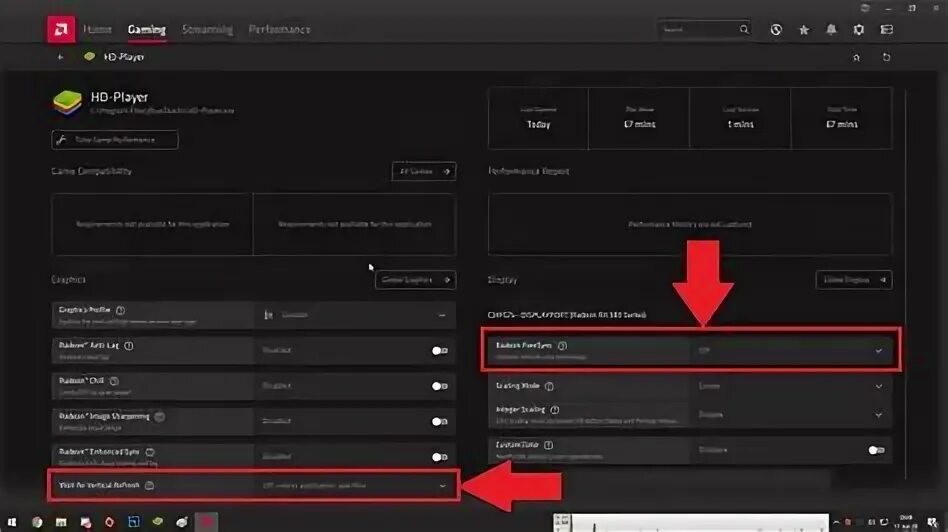This screenshot has height=532, width=948.
Task: Click the Radeon FreeSync info icon
Action: pos(562,346)
